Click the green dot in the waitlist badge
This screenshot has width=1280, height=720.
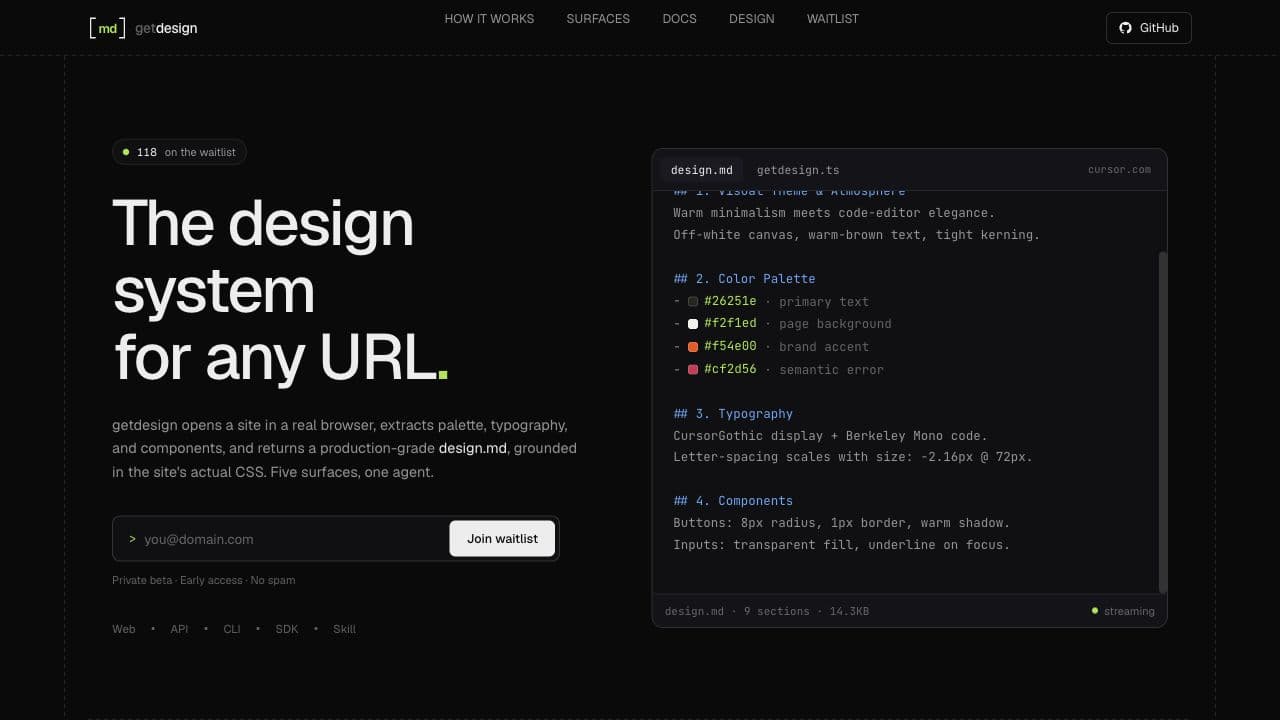pyautogui.click(x=126, y=152)
